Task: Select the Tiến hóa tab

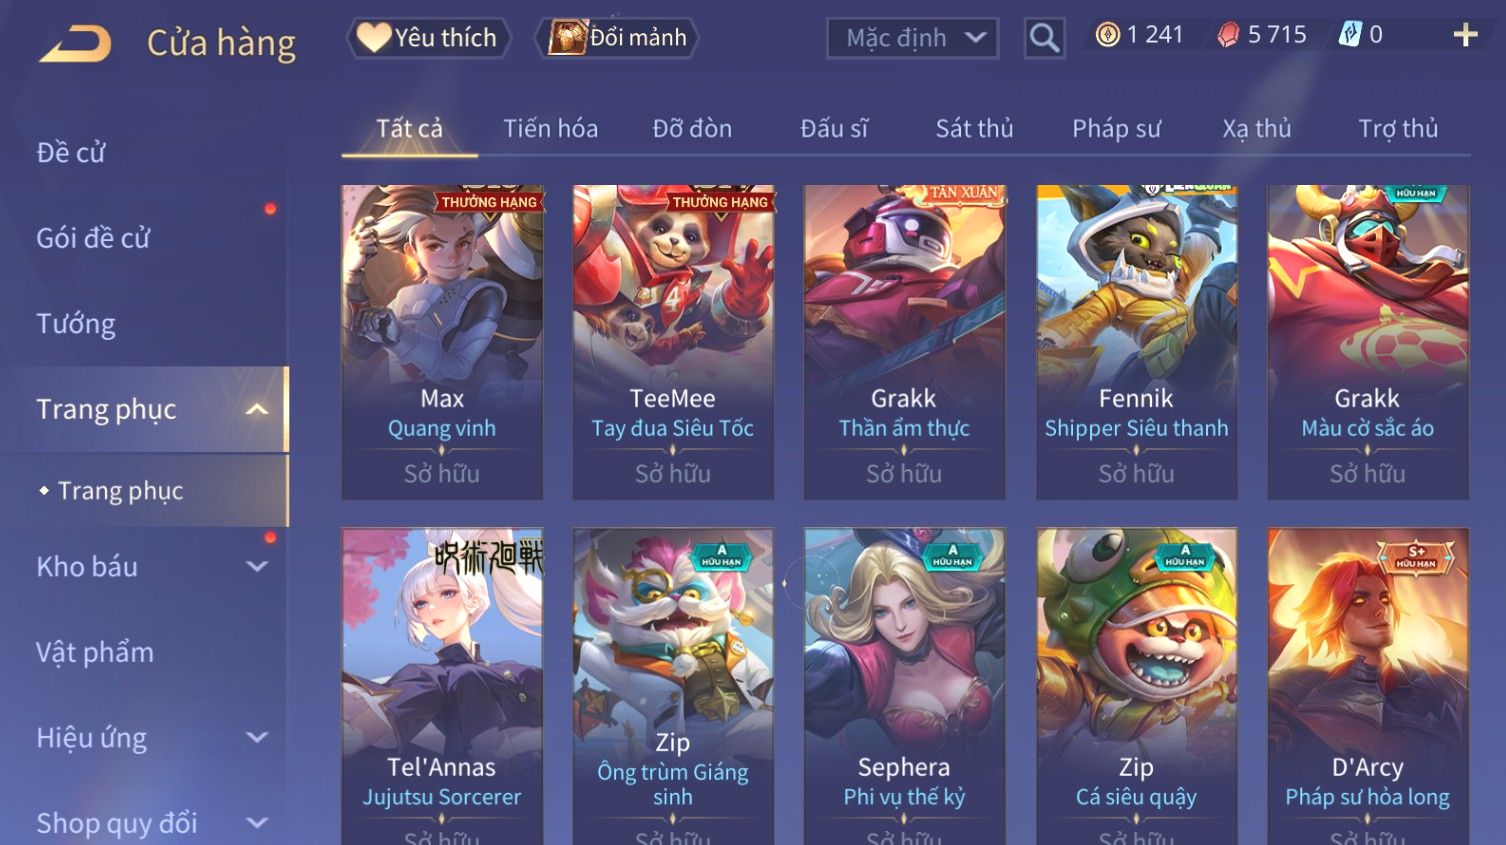Action: point(550,128)
